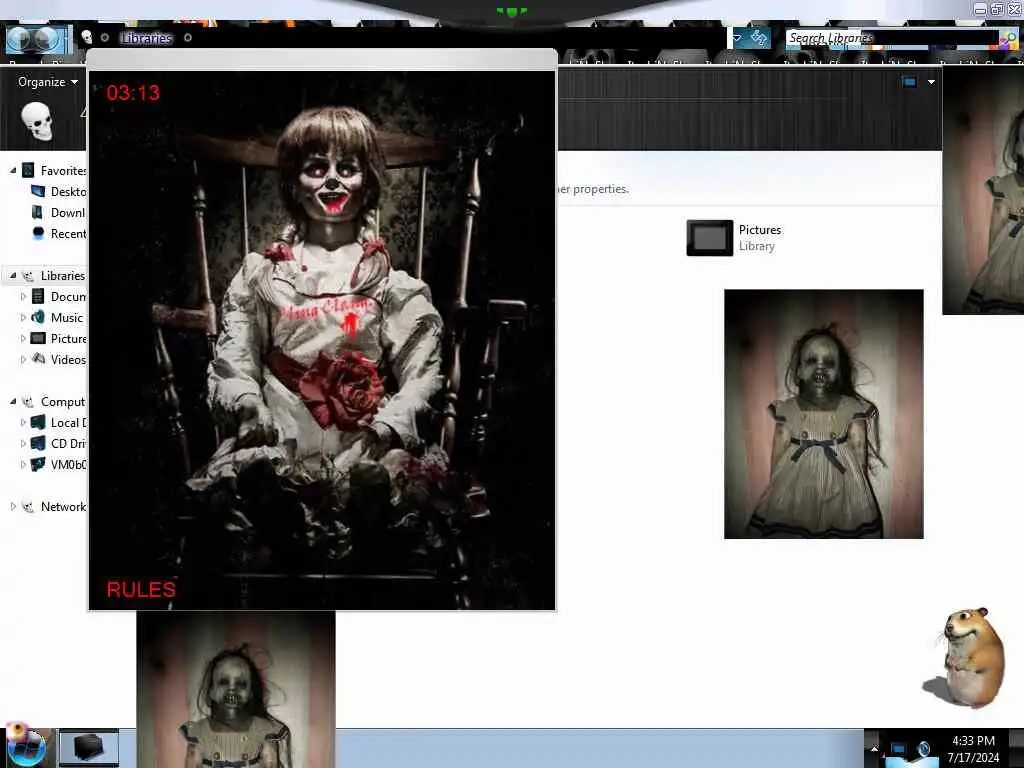
Task: Click the Refresh button beside the address bar
Action: [758, 38]
